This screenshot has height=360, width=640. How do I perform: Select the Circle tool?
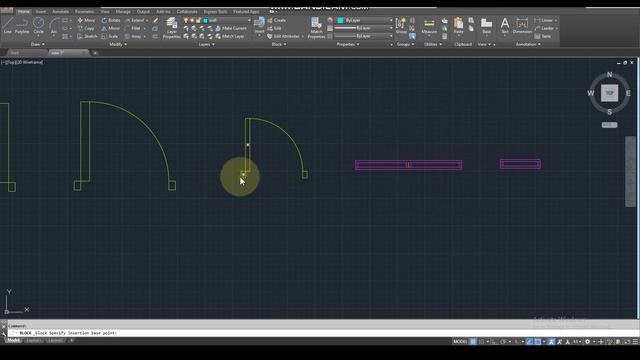click(38, 25)
